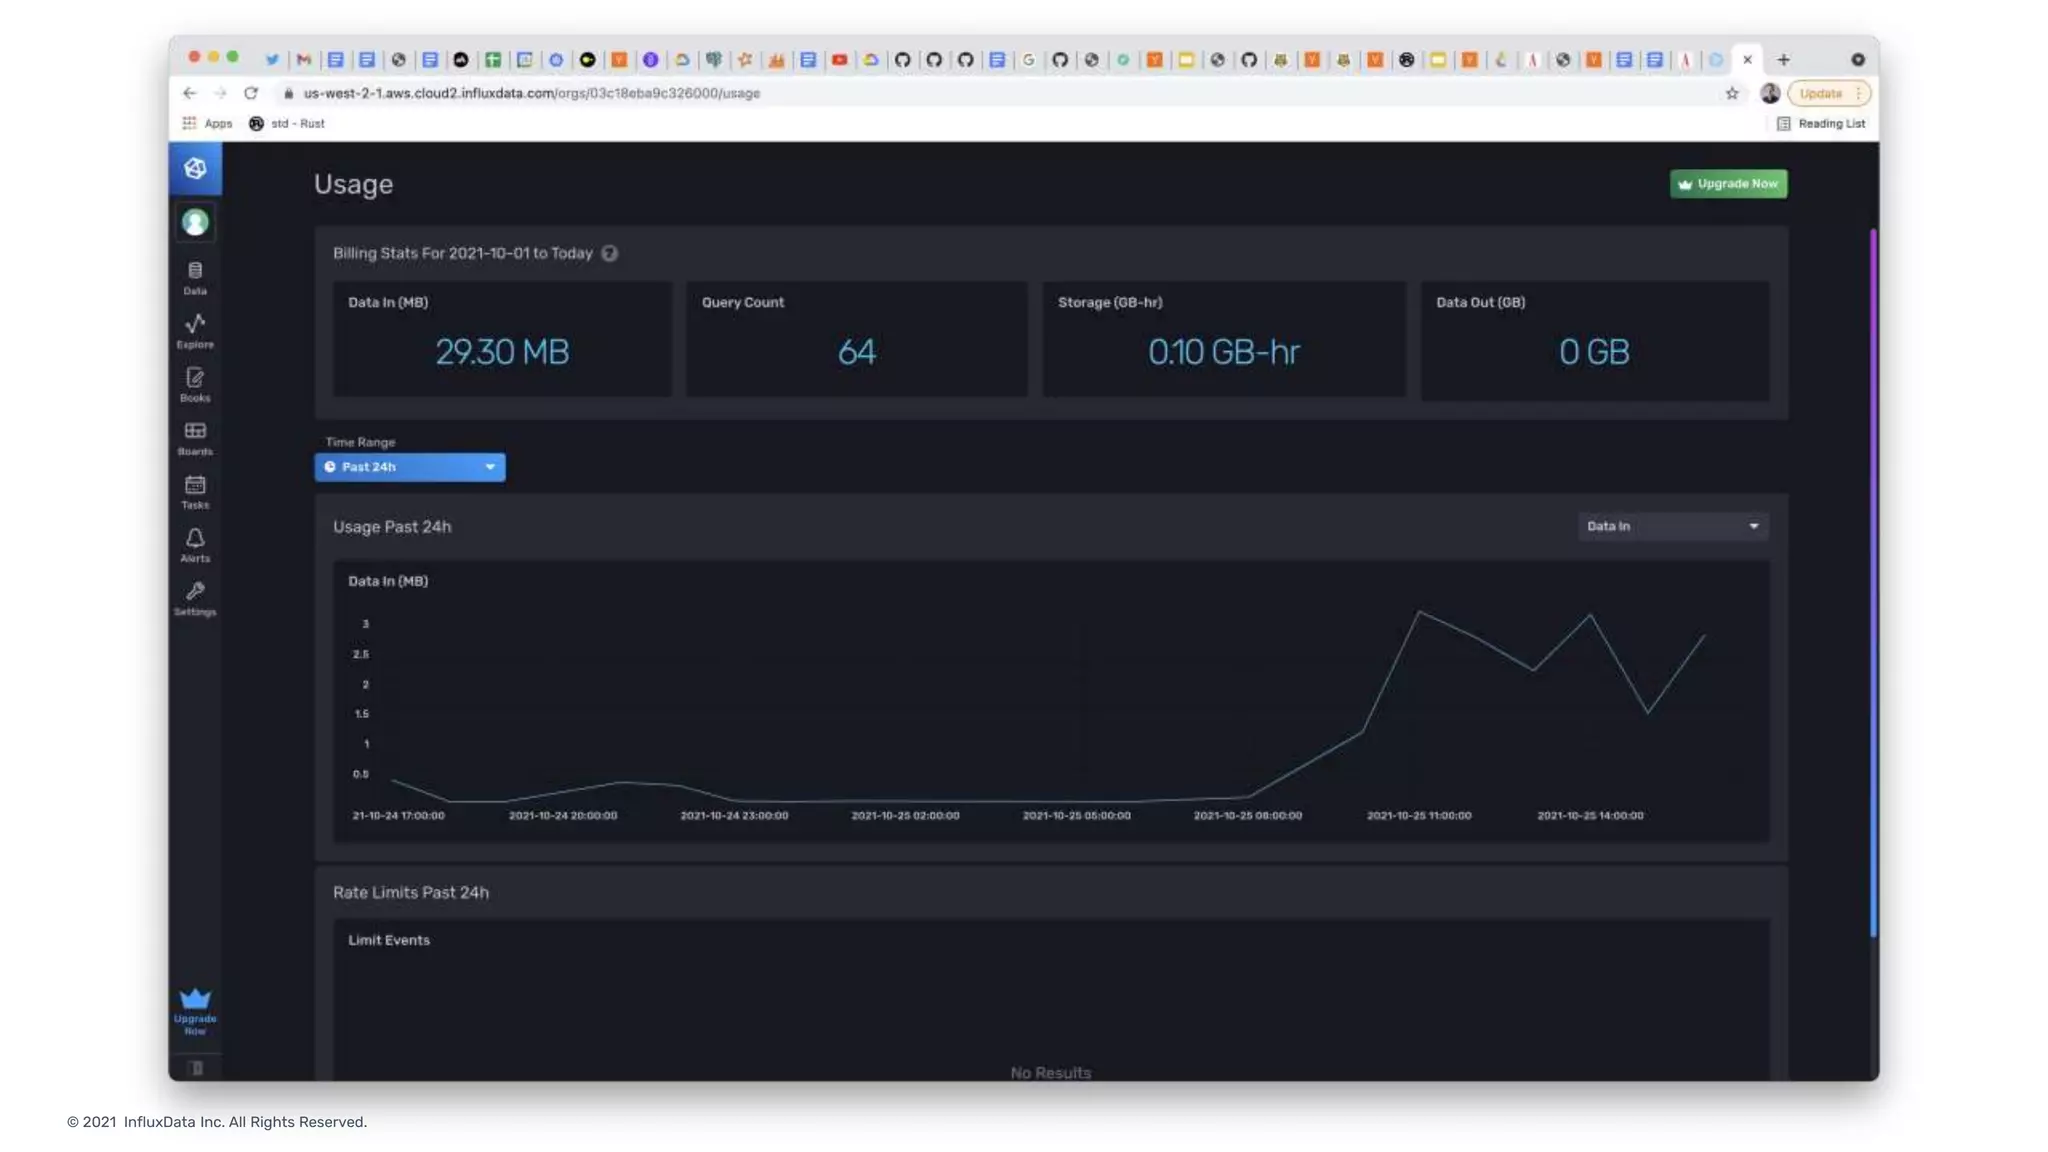Click the page vertical scrollbar
The image size is (2048, 1152).
click(1873, 580)
